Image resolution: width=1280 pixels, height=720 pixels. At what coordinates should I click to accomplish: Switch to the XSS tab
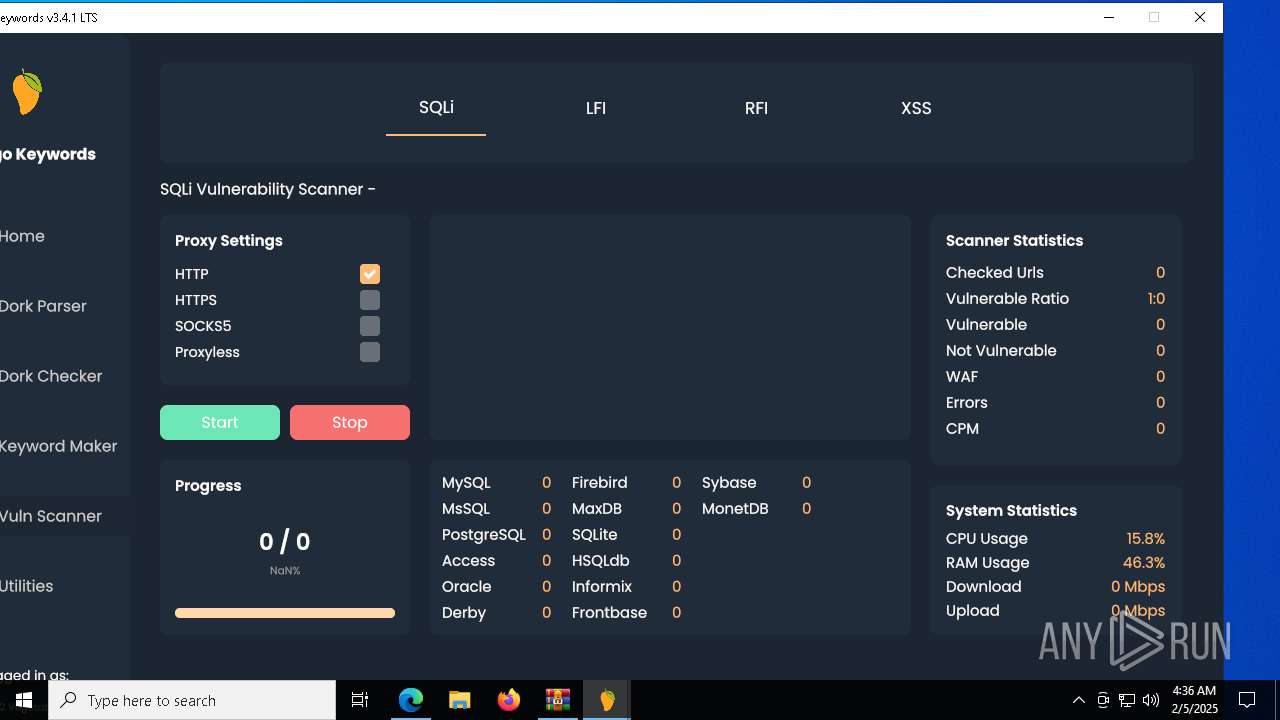tap(916, 108)
